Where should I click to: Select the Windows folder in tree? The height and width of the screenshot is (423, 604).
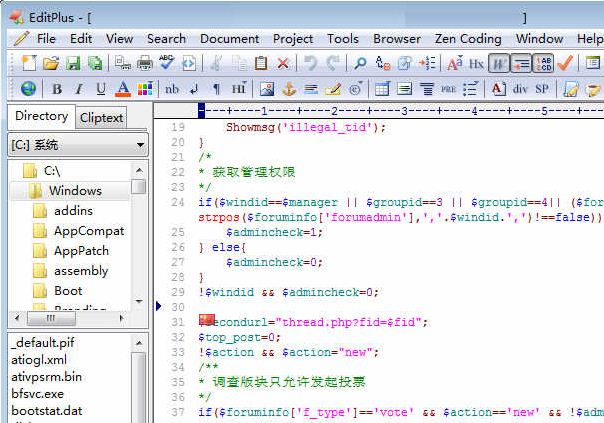point(75,190)
